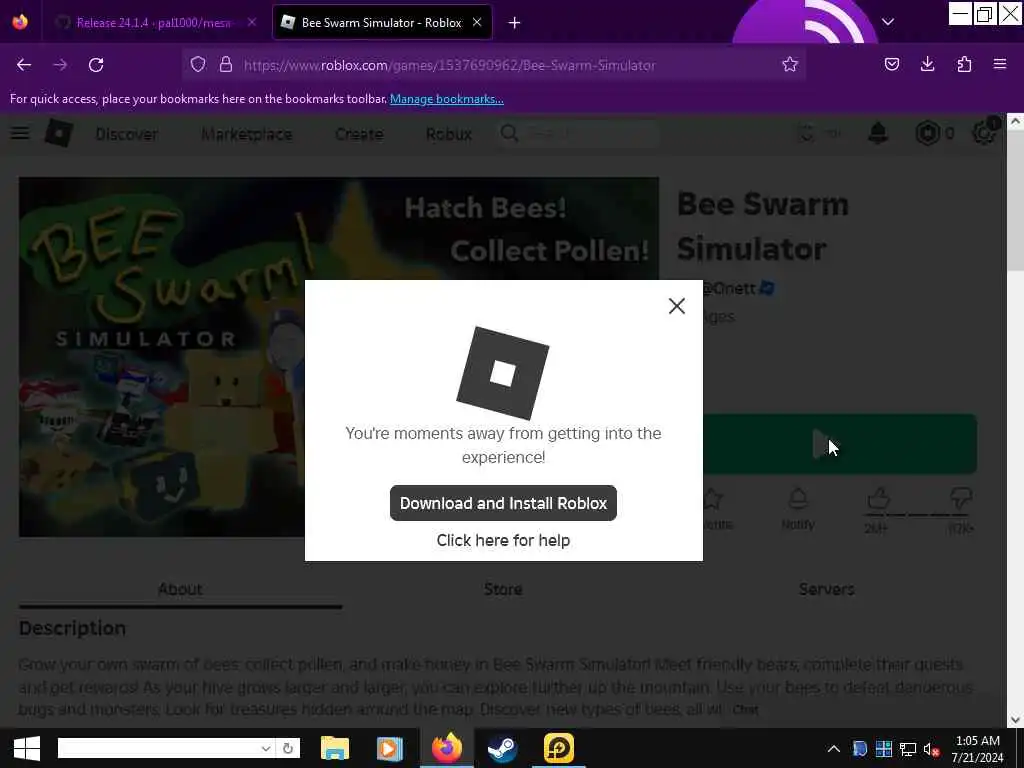Viewport: 1024px width, 768px height.
Task: View site security padlock info
Action: 226,65
